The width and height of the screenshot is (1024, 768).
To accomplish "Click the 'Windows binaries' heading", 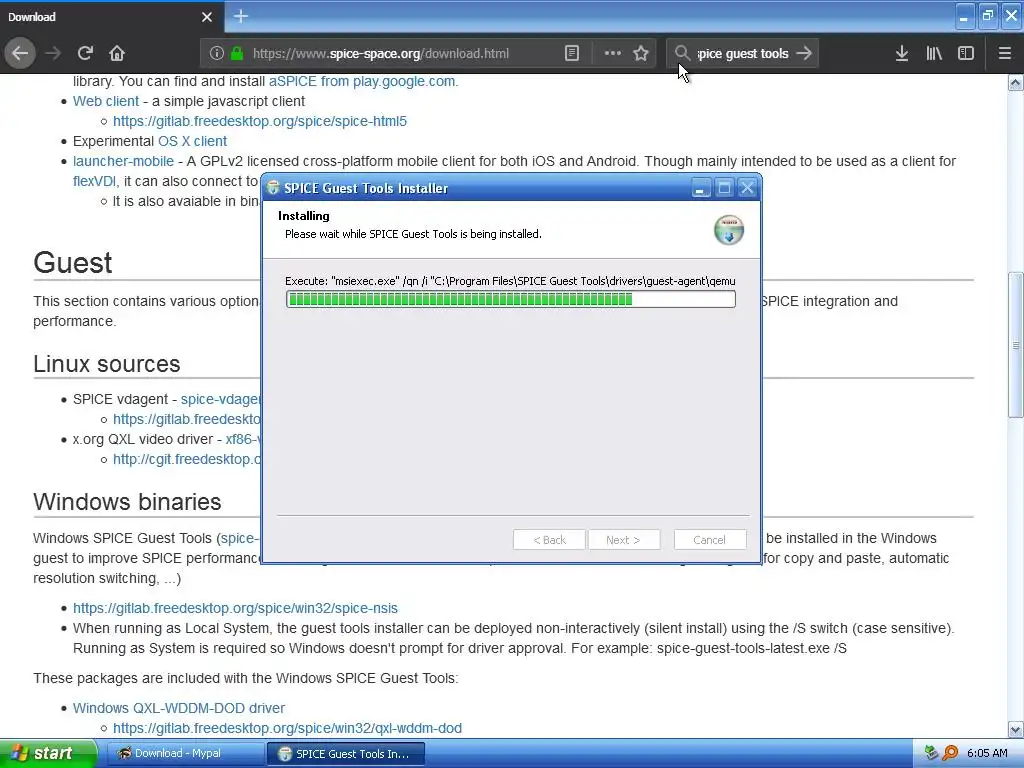I will [127, 502].
